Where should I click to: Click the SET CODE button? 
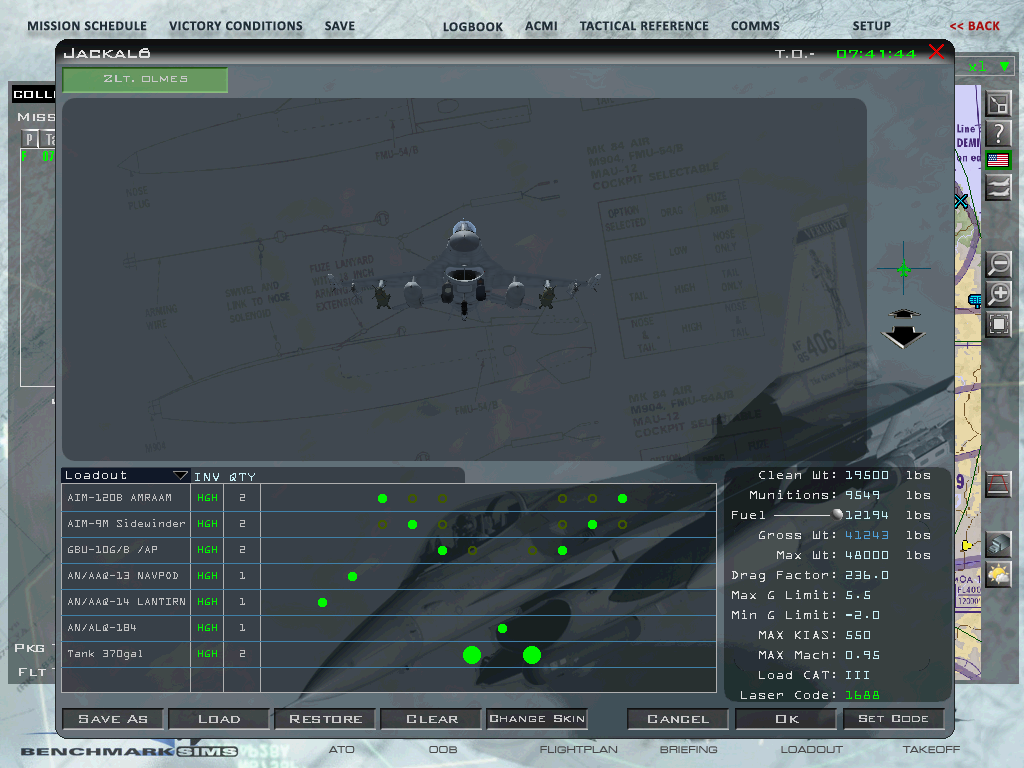(893, 719)
